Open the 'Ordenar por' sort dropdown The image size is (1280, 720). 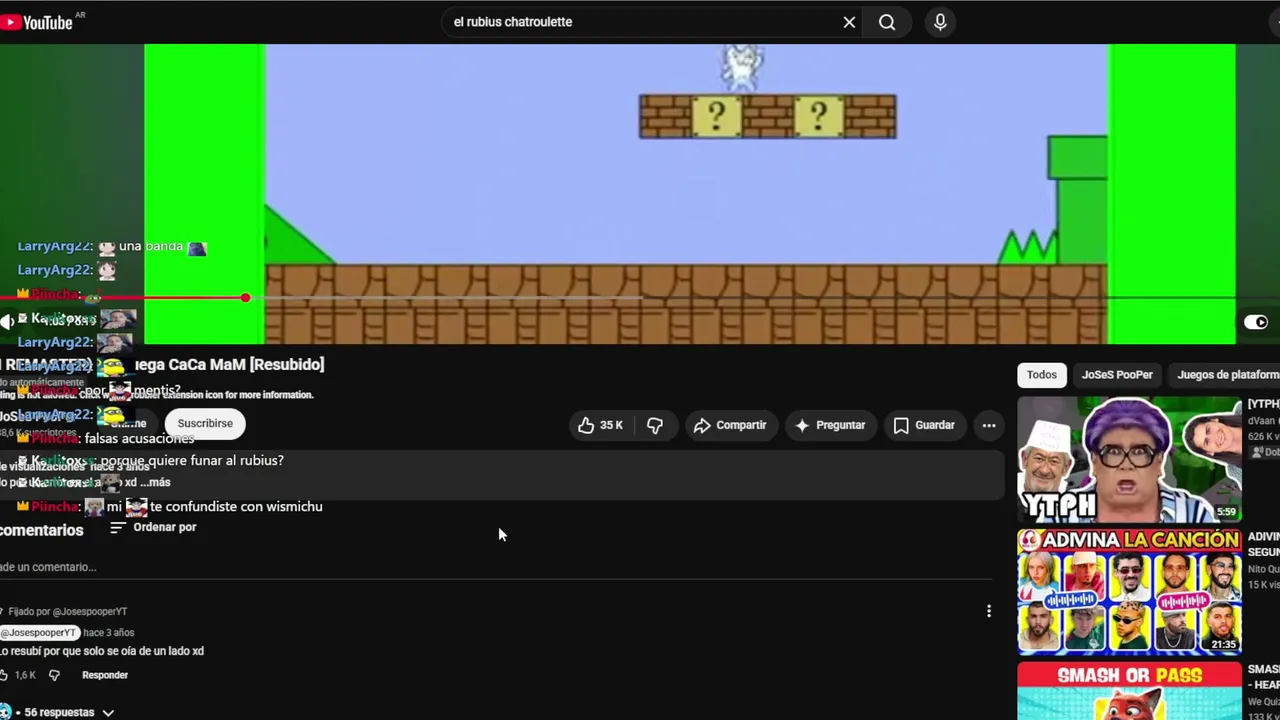153,527
